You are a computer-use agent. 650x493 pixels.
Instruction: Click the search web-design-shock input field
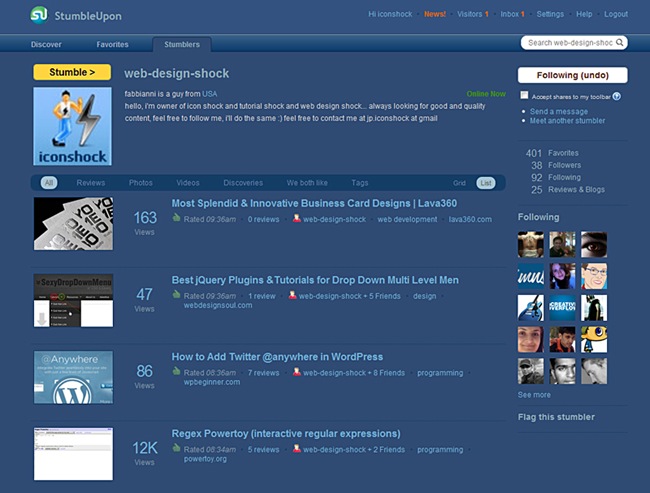(568, 43)
